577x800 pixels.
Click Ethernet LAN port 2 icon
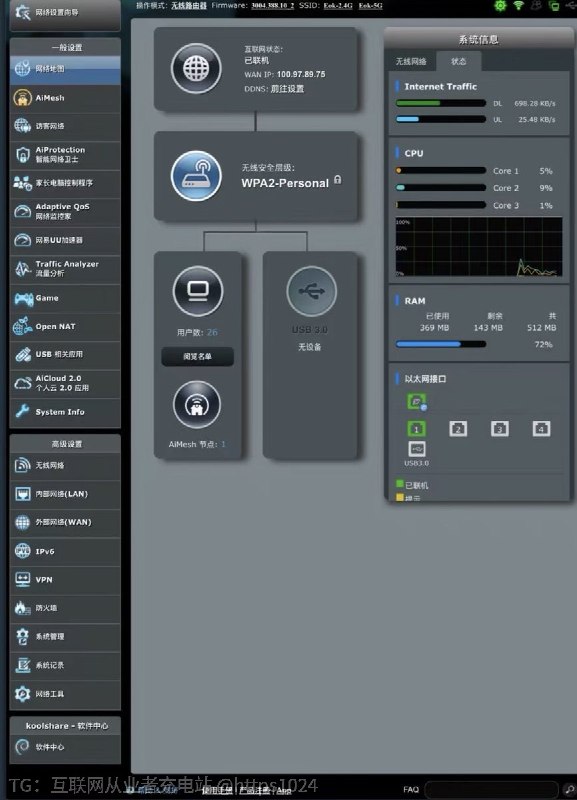click(x=458, y=429)
